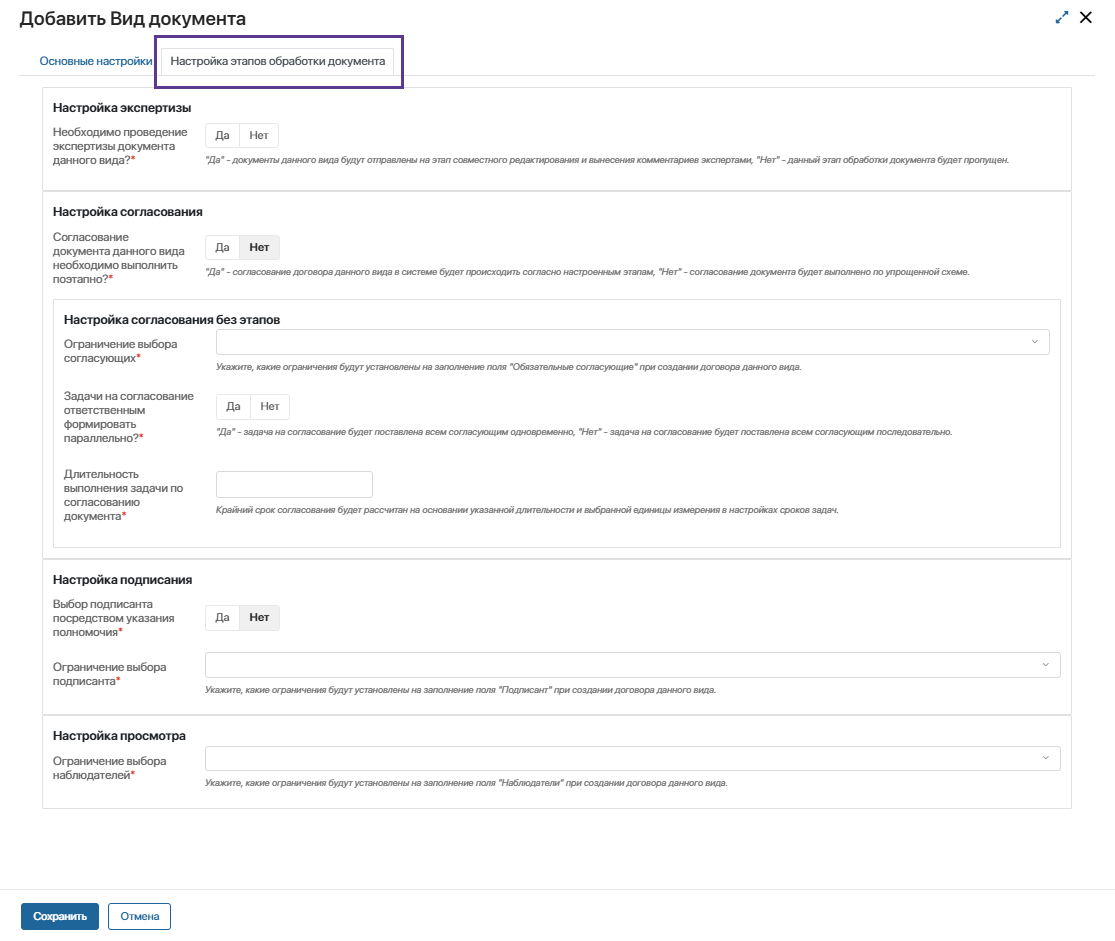Enable stage-by-stage approval with Да
The height and width of the screenshot is (941, 1115).
point(222,248)
